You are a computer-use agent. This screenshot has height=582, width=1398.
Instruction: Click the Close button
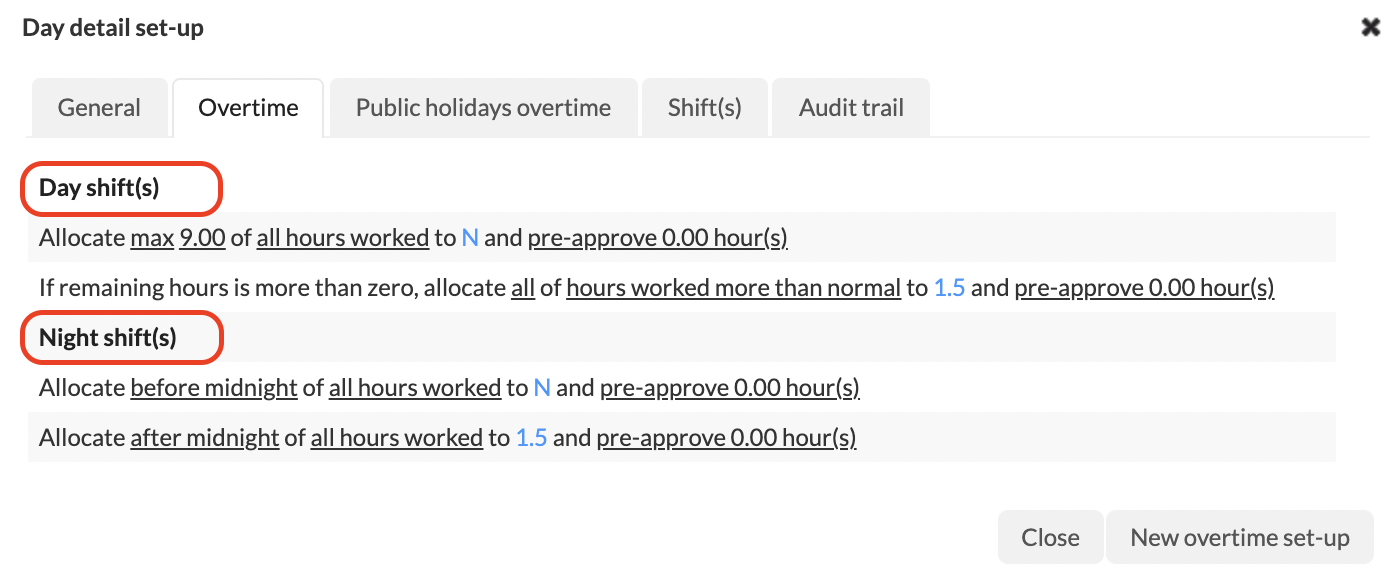1050,538
